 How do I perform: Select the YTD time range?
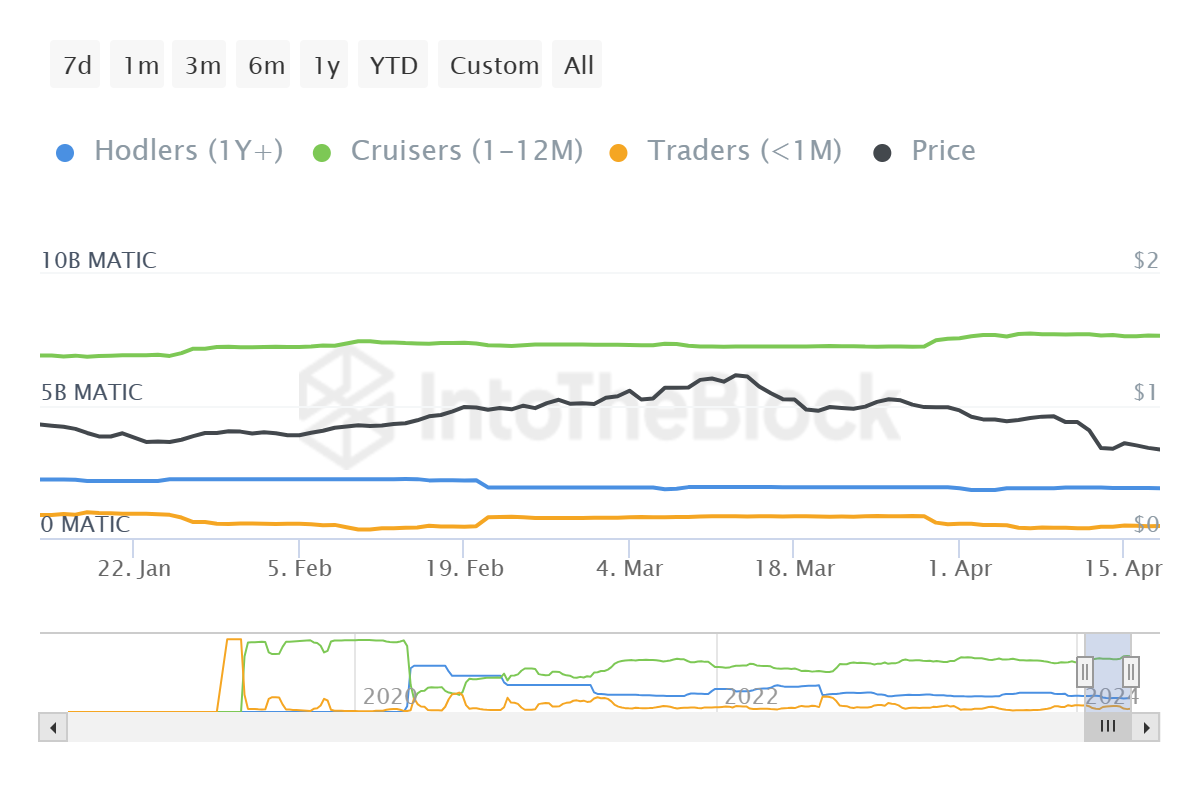[x=392, y=64]
